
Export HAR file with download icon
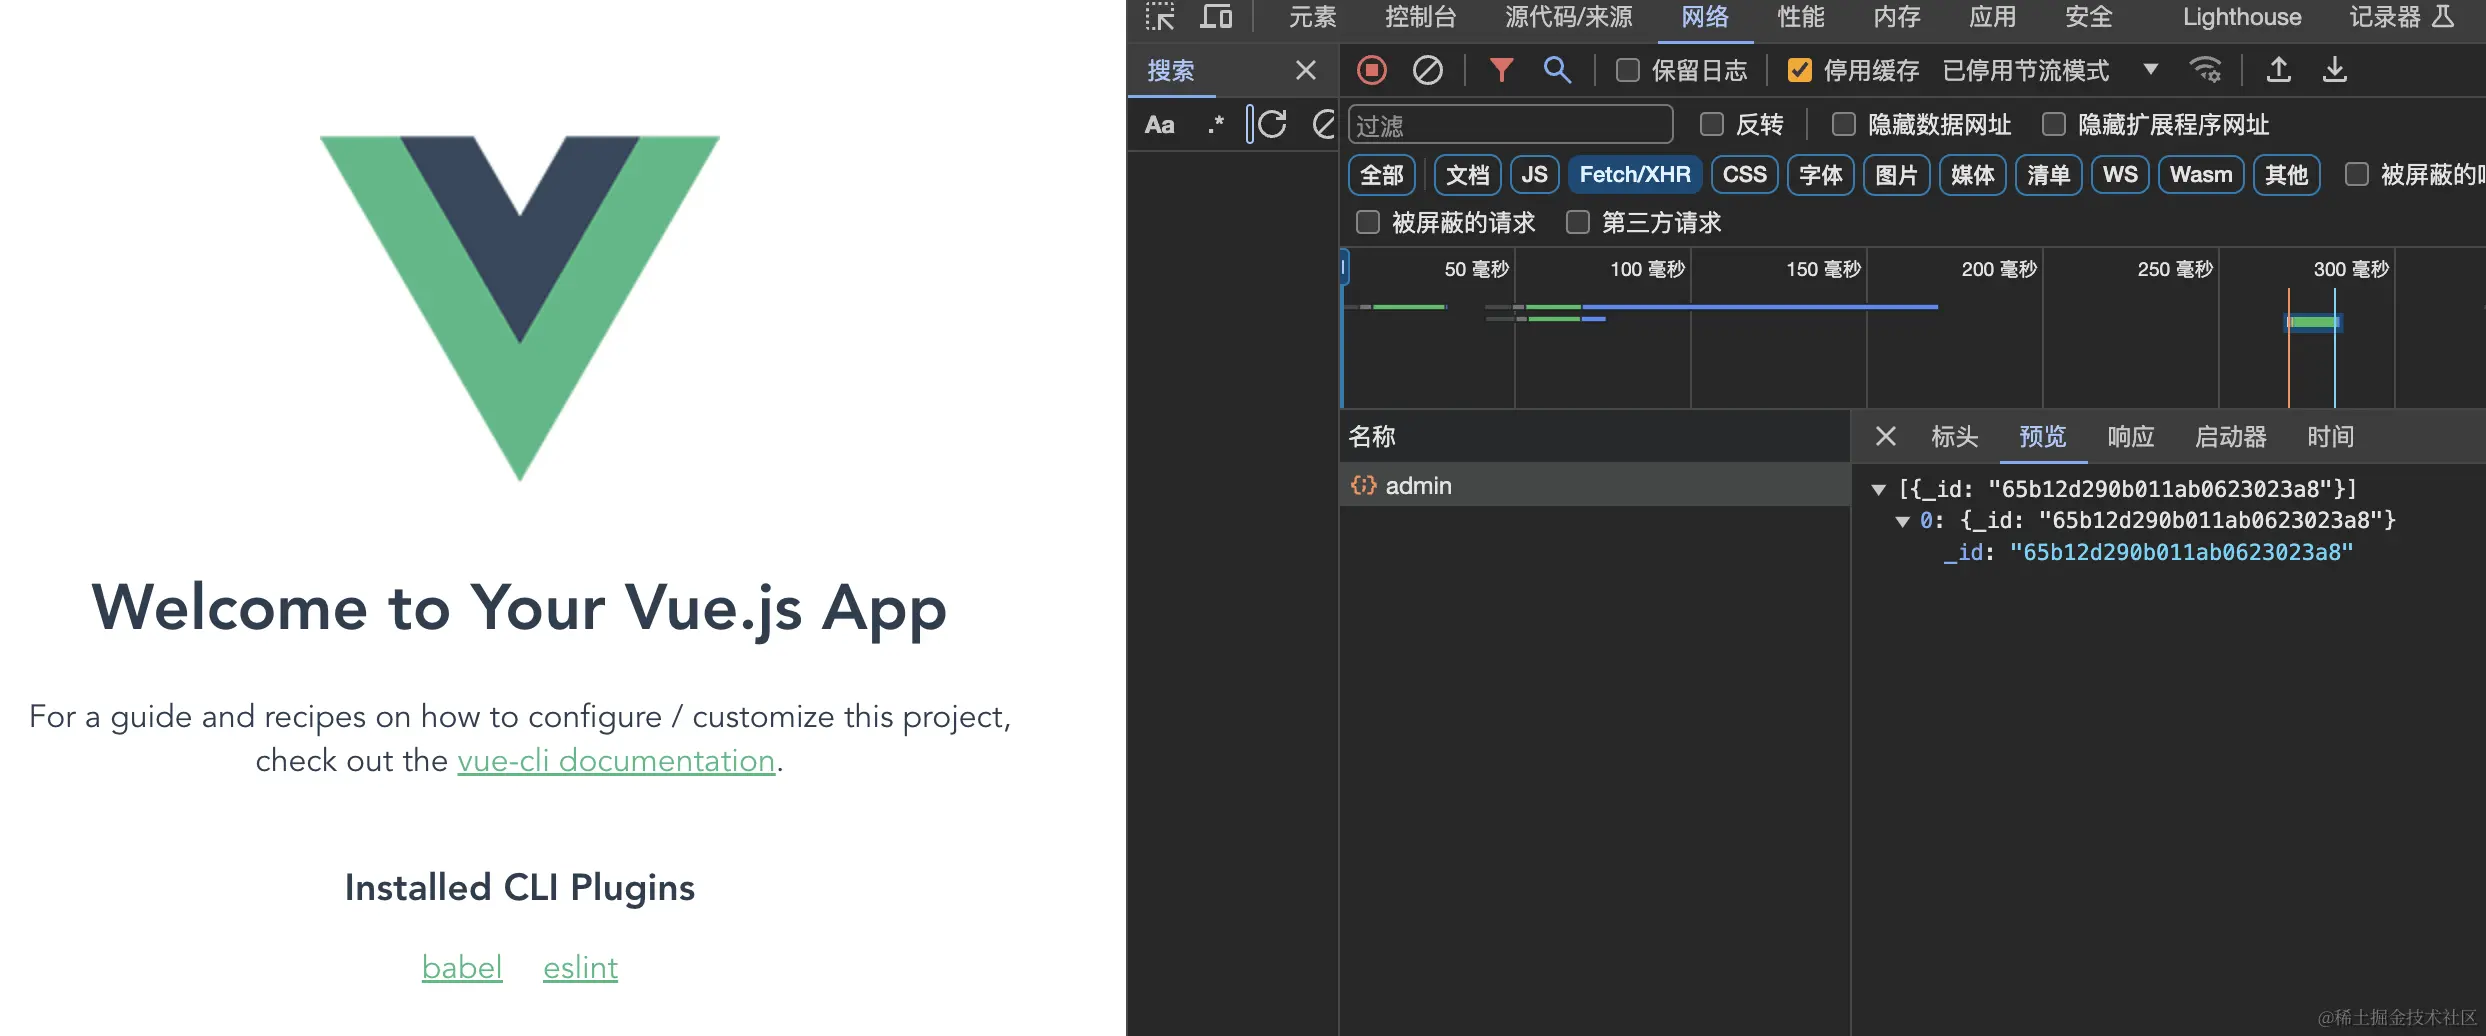pos(2335,70)
